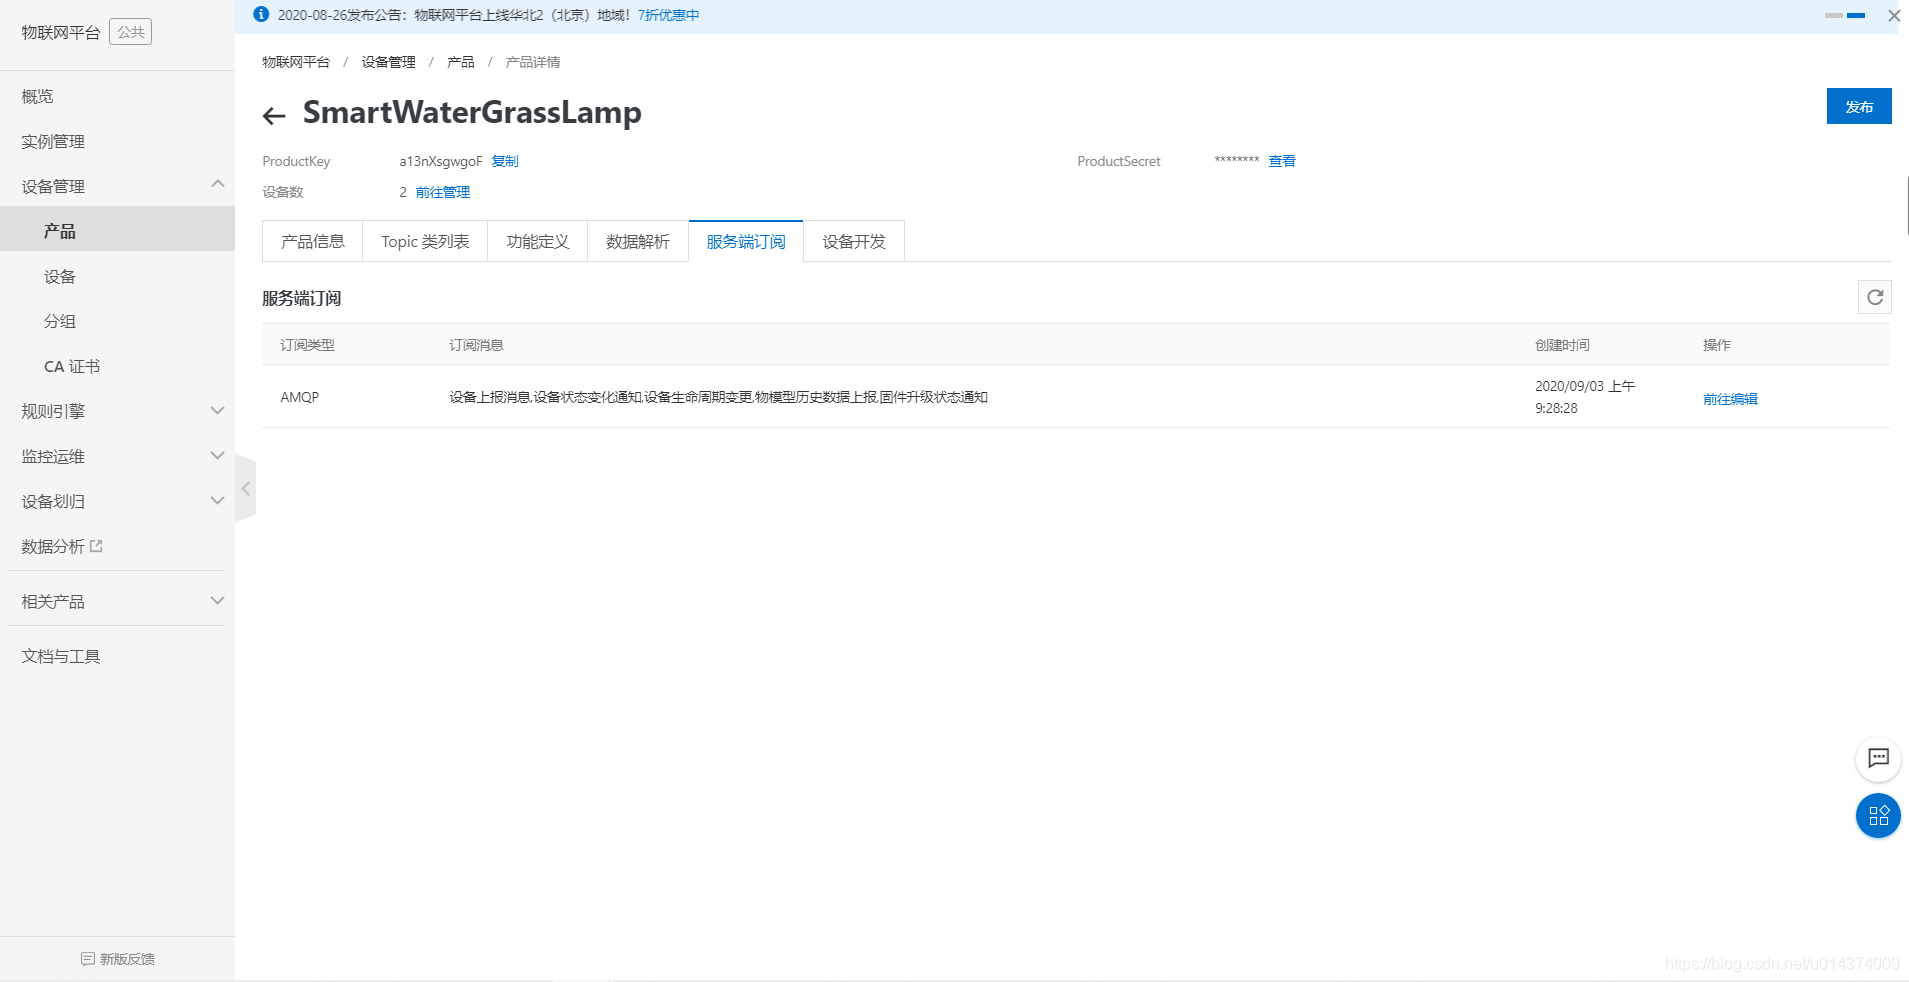
Task: Click the blue 发布 button
Action: click(1859, 106)
